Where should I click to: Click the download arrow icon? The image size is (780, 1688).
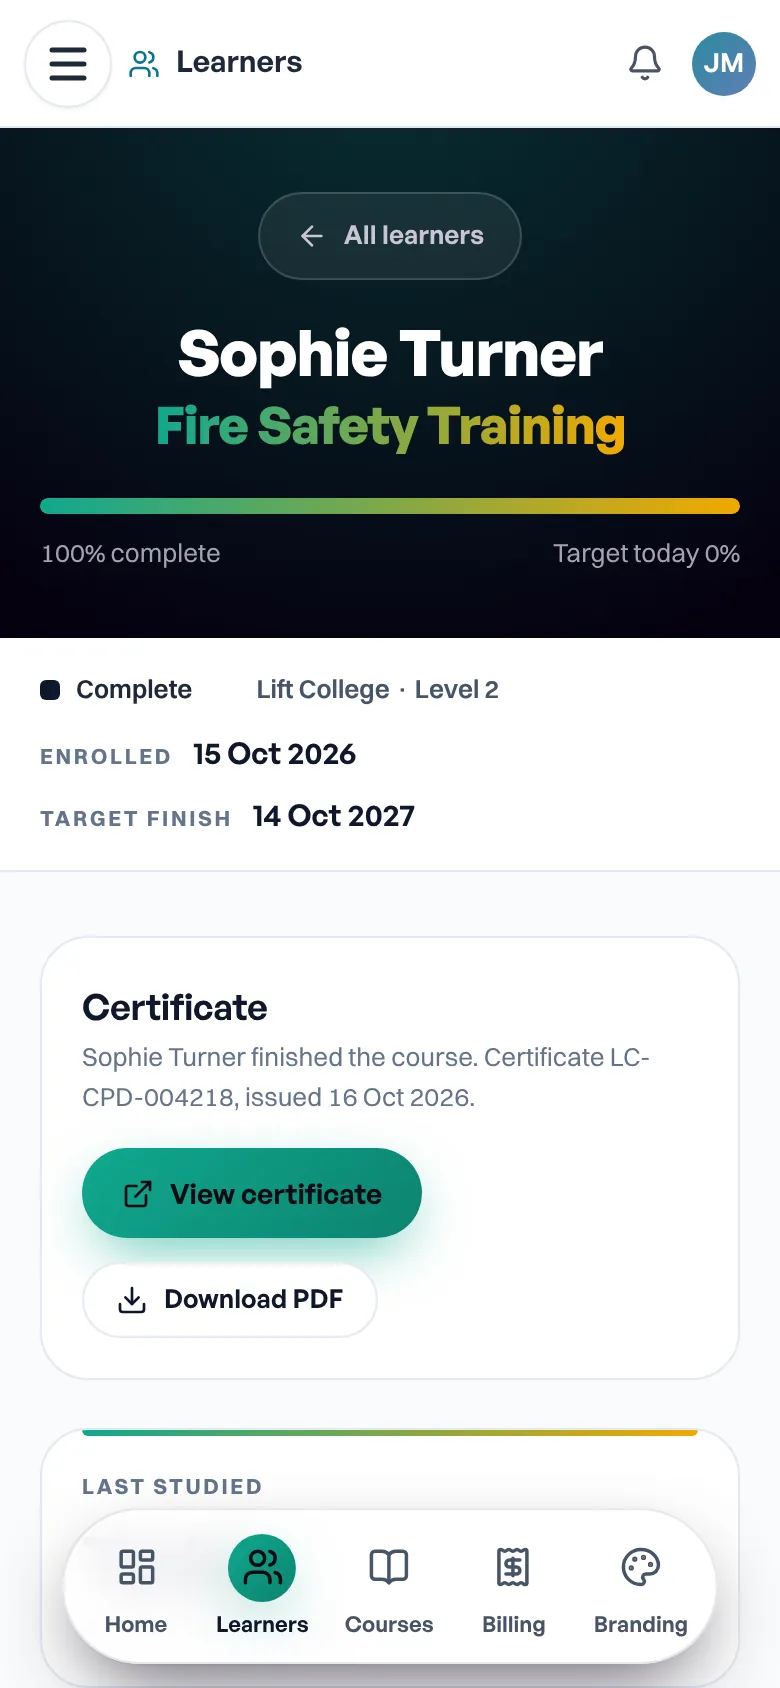click(x=132, y=1300)
